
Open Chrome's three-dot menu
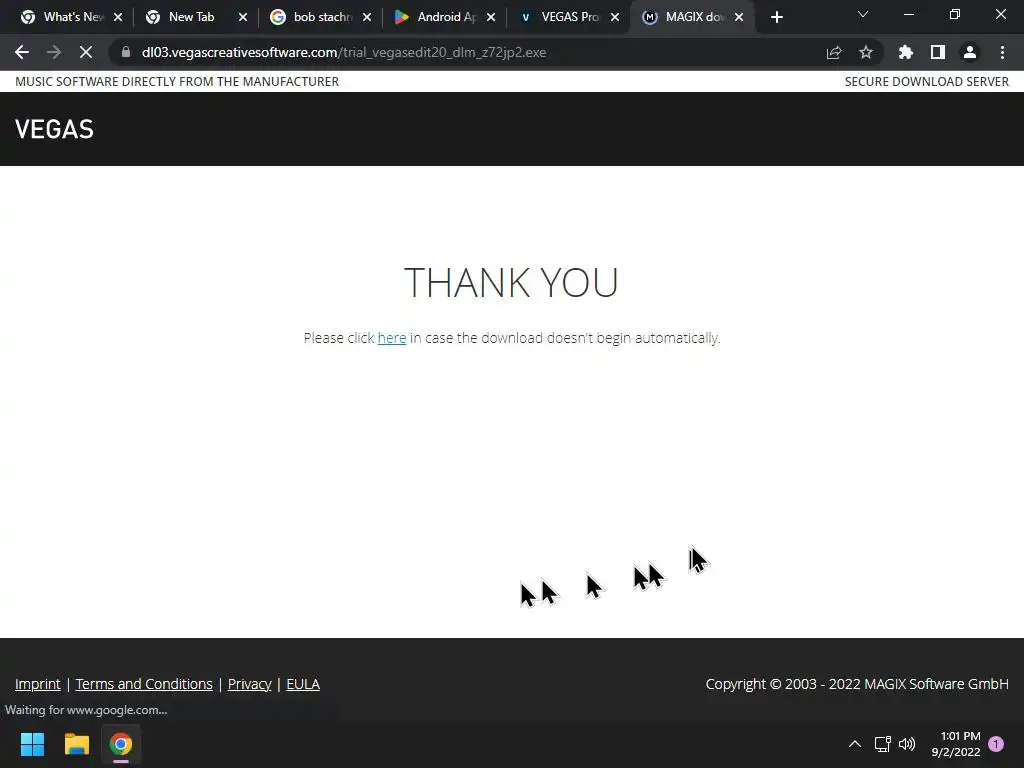click(x=1002, y=52)
